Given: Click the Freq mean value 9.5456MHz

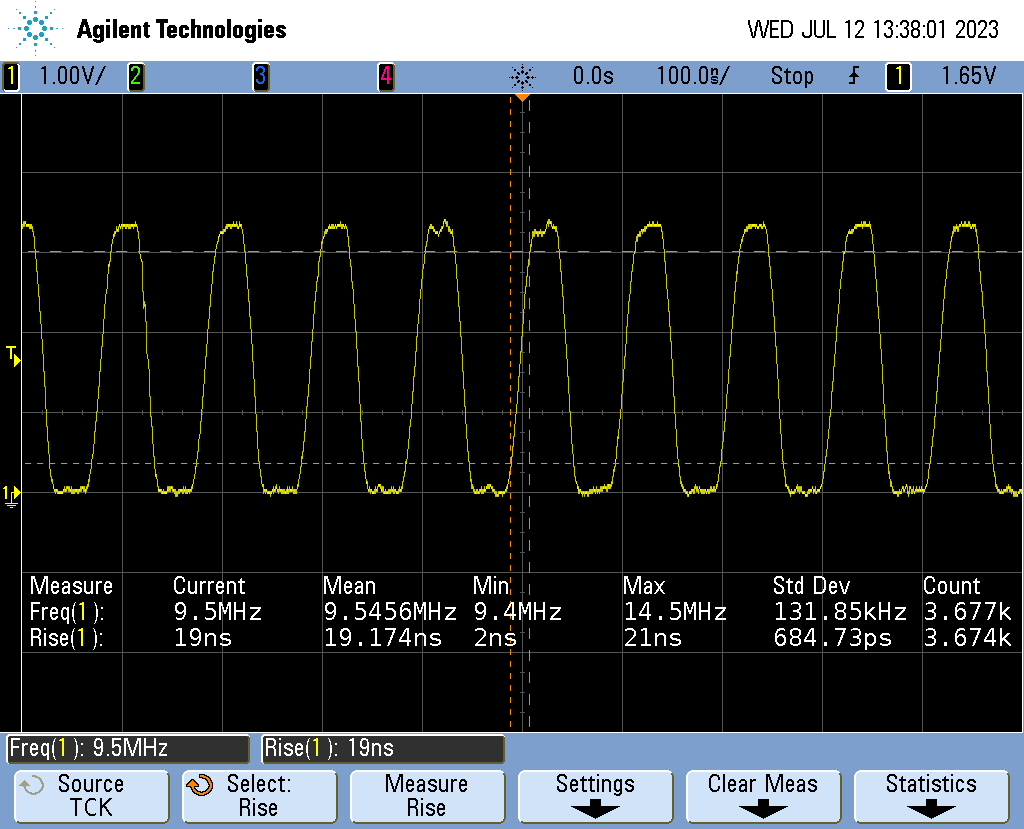Looking at the screenshot, I should (390, 612).
